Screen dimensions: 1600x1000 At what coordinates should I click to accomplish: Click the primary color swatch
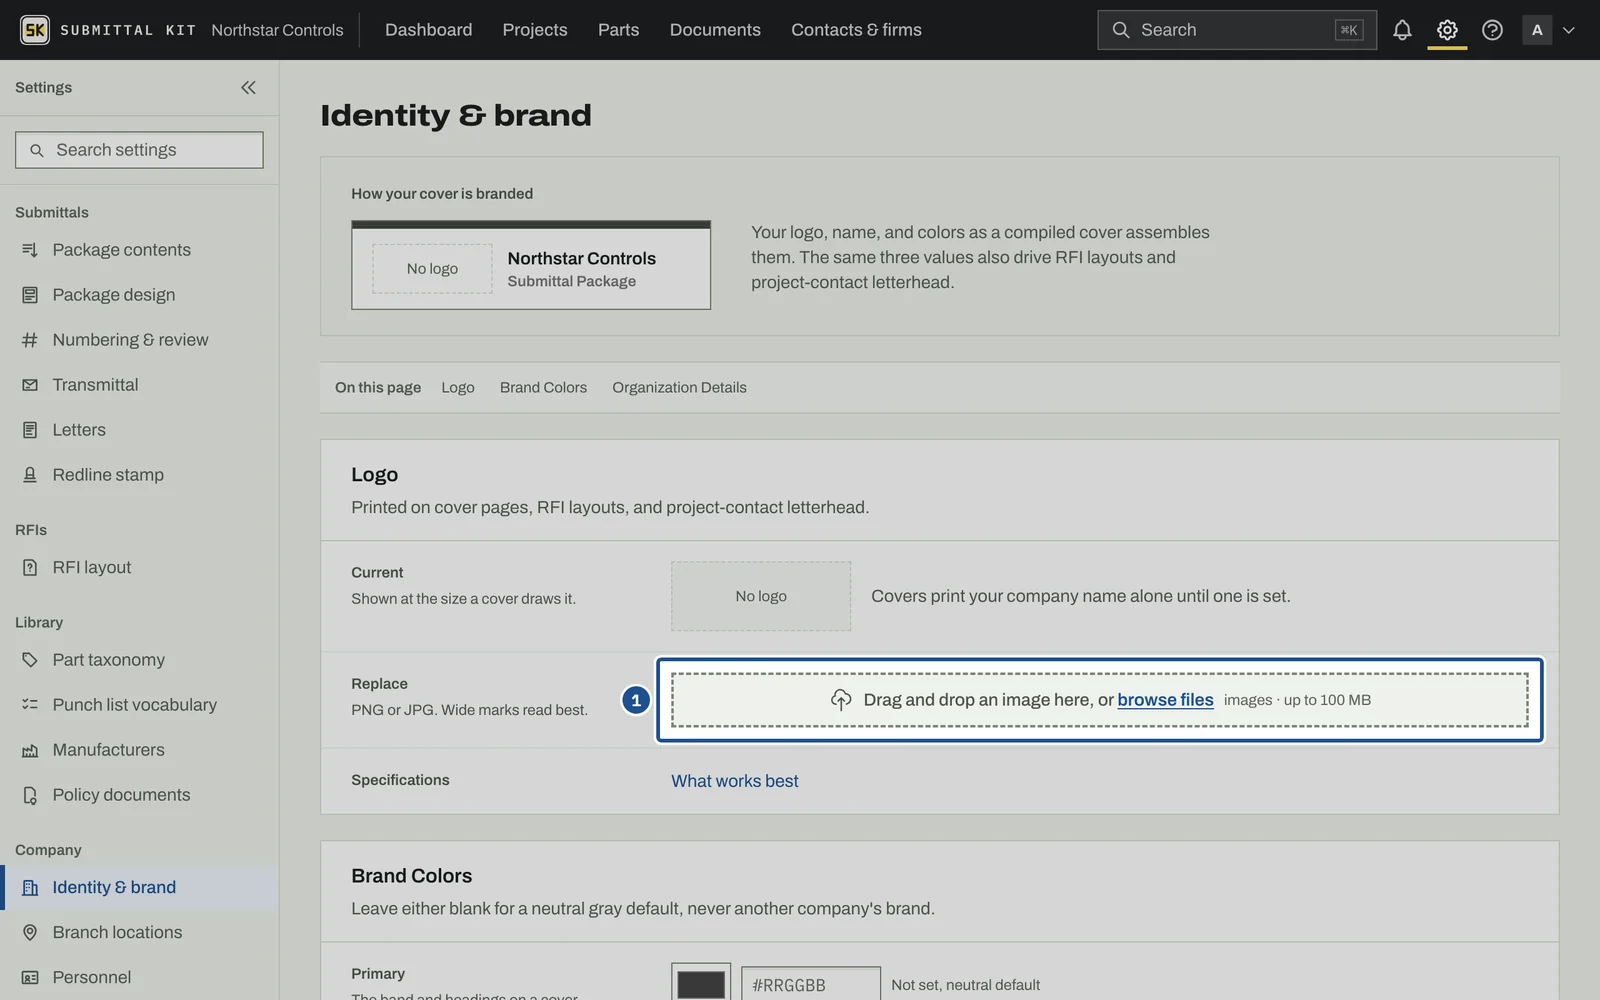[x=701, y=984]
